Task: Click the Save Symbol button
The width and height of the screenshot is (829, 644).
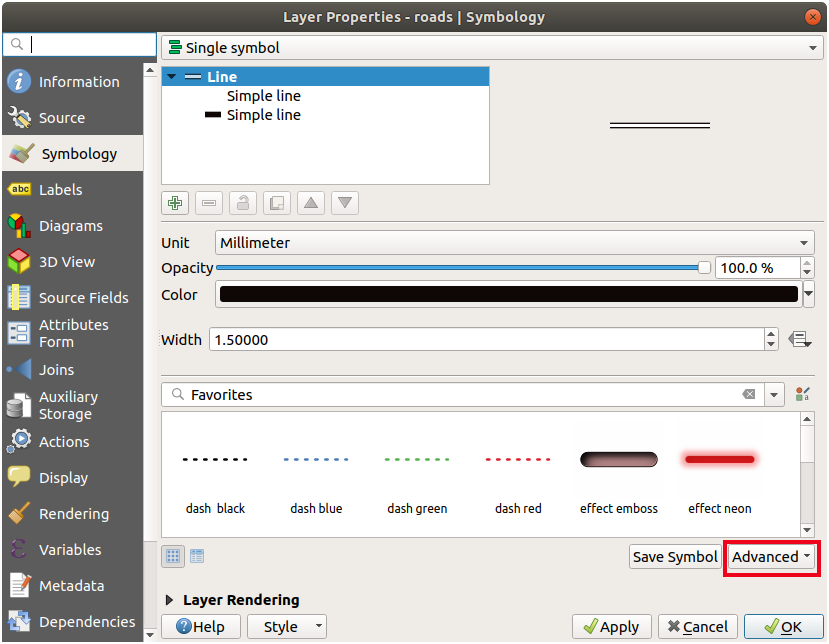Action: point(675,557)
